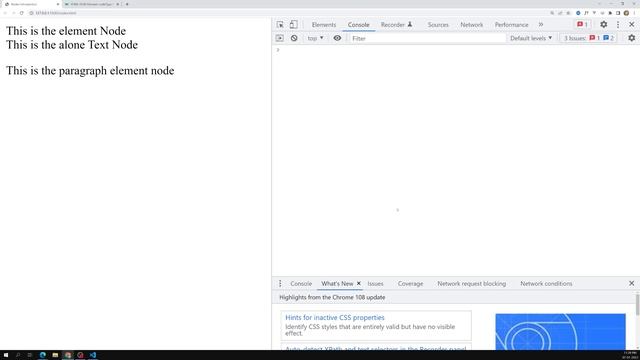Select the What's New drawer tab
The height and width of the screenshot is (360, 640).
(x=337, y=283)
